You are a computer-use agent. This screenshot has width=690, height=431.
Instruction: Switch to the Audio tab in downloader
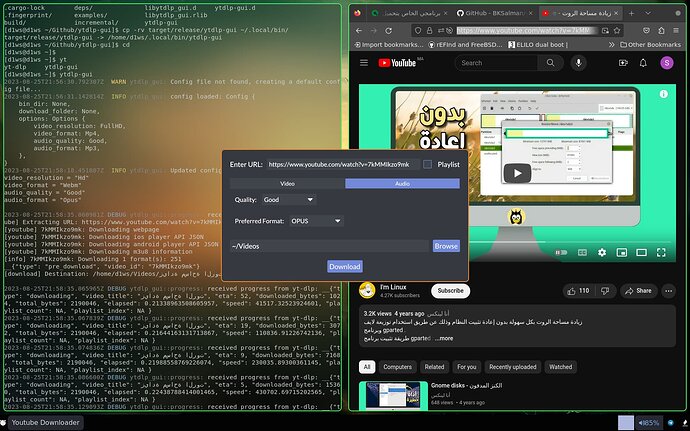402,184
